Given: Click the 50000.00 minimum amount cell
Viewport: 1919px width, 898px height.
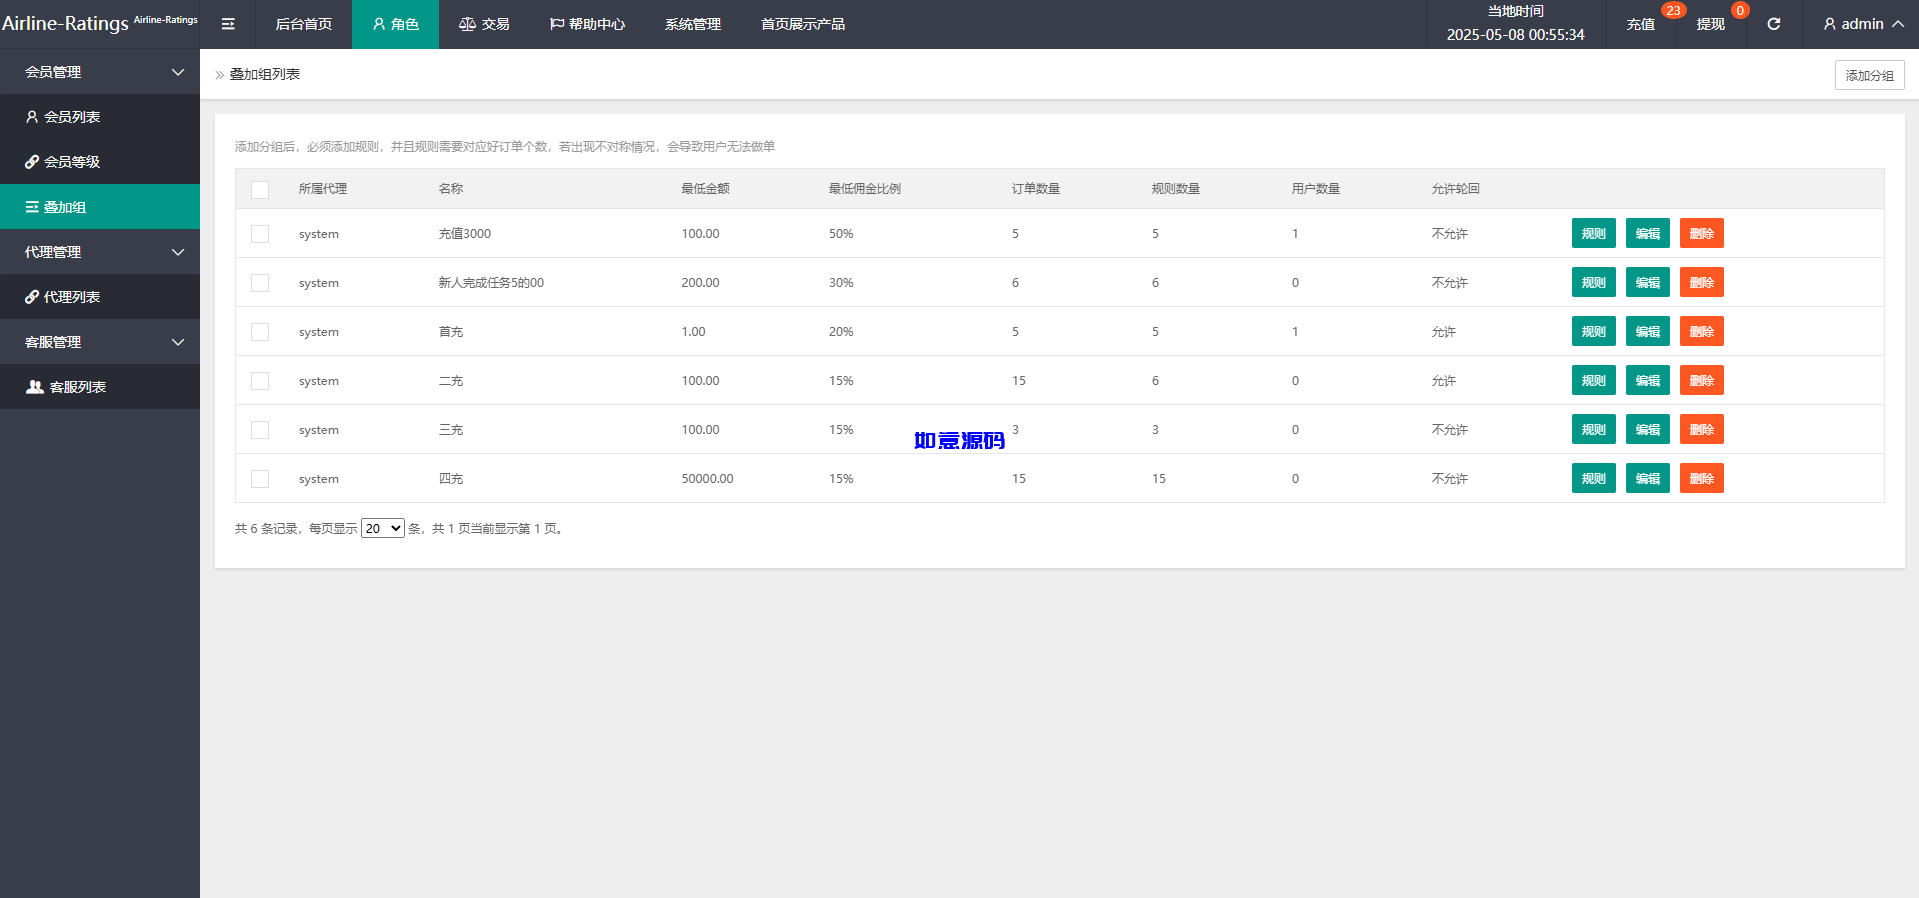Looking at the screenshot, I should pyautogui.click(x=707, y=479).
